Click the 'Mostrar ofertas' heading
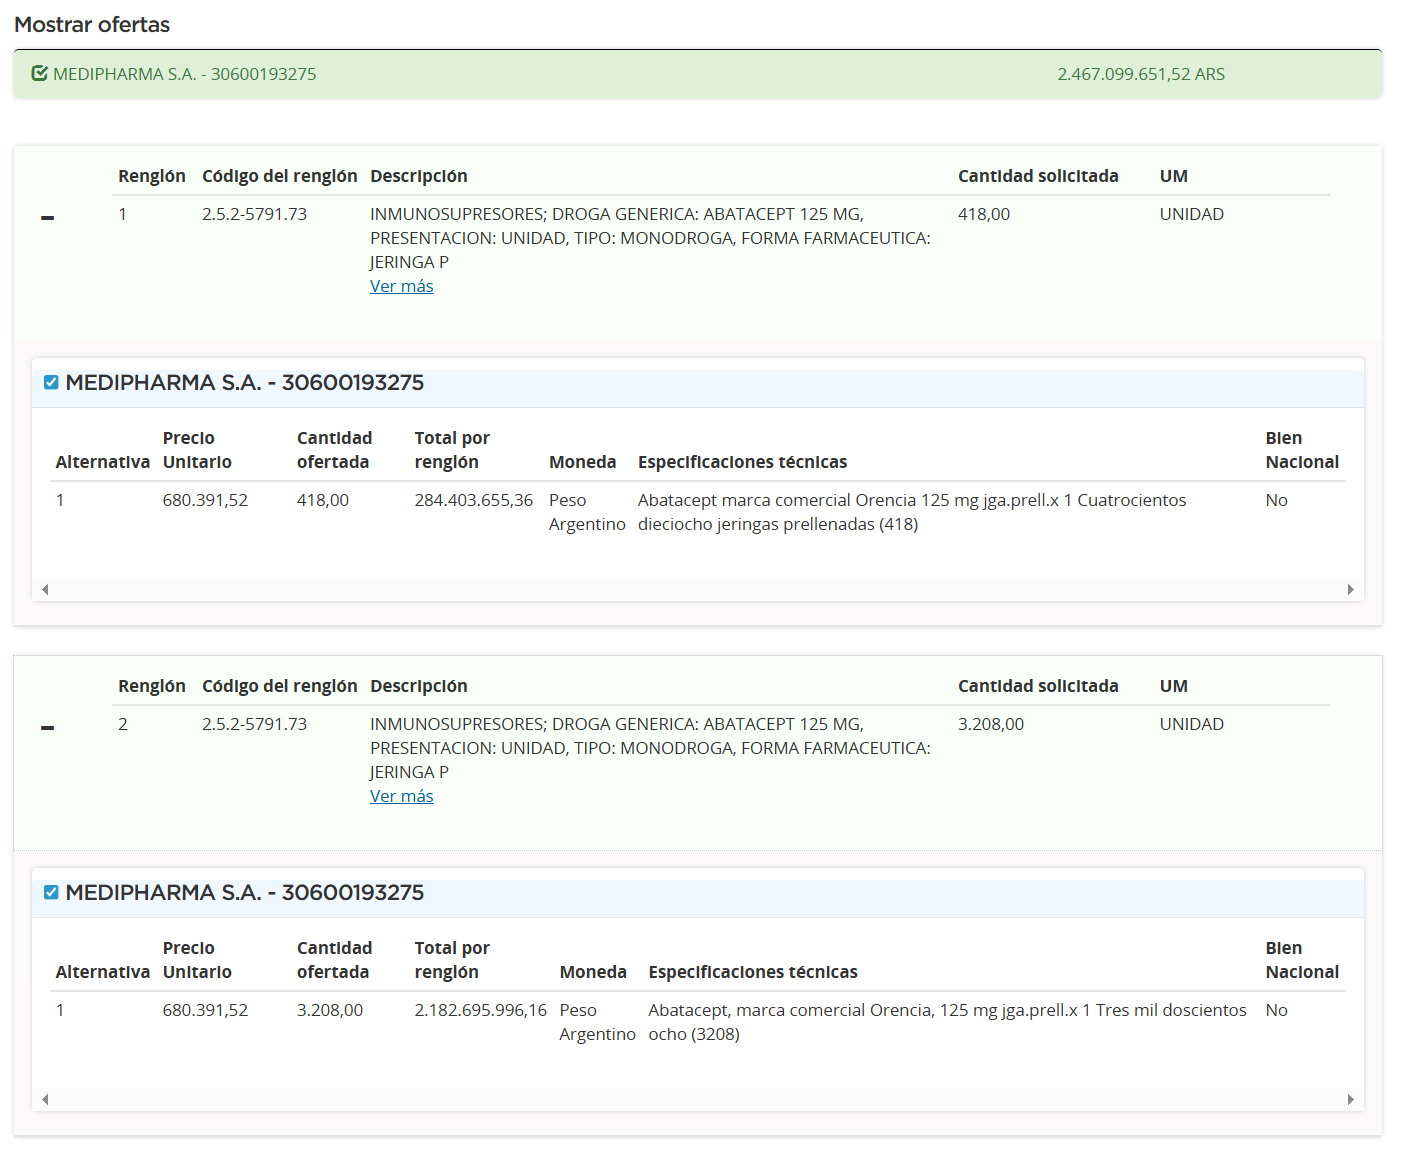 pos(92,24)
